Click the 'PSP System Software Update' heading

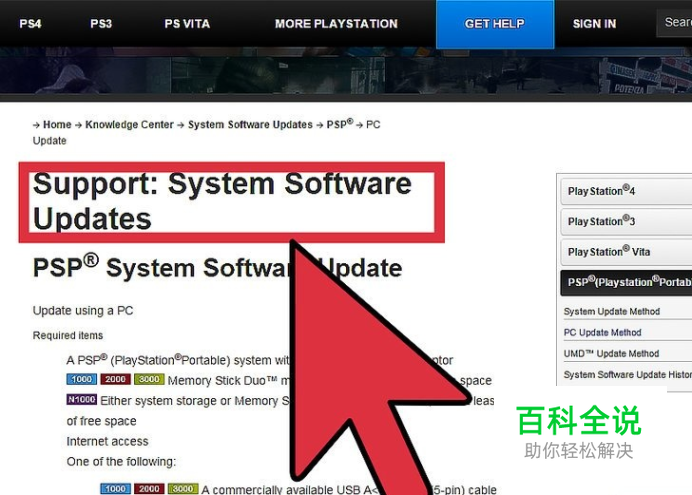(x=218, y=267)
